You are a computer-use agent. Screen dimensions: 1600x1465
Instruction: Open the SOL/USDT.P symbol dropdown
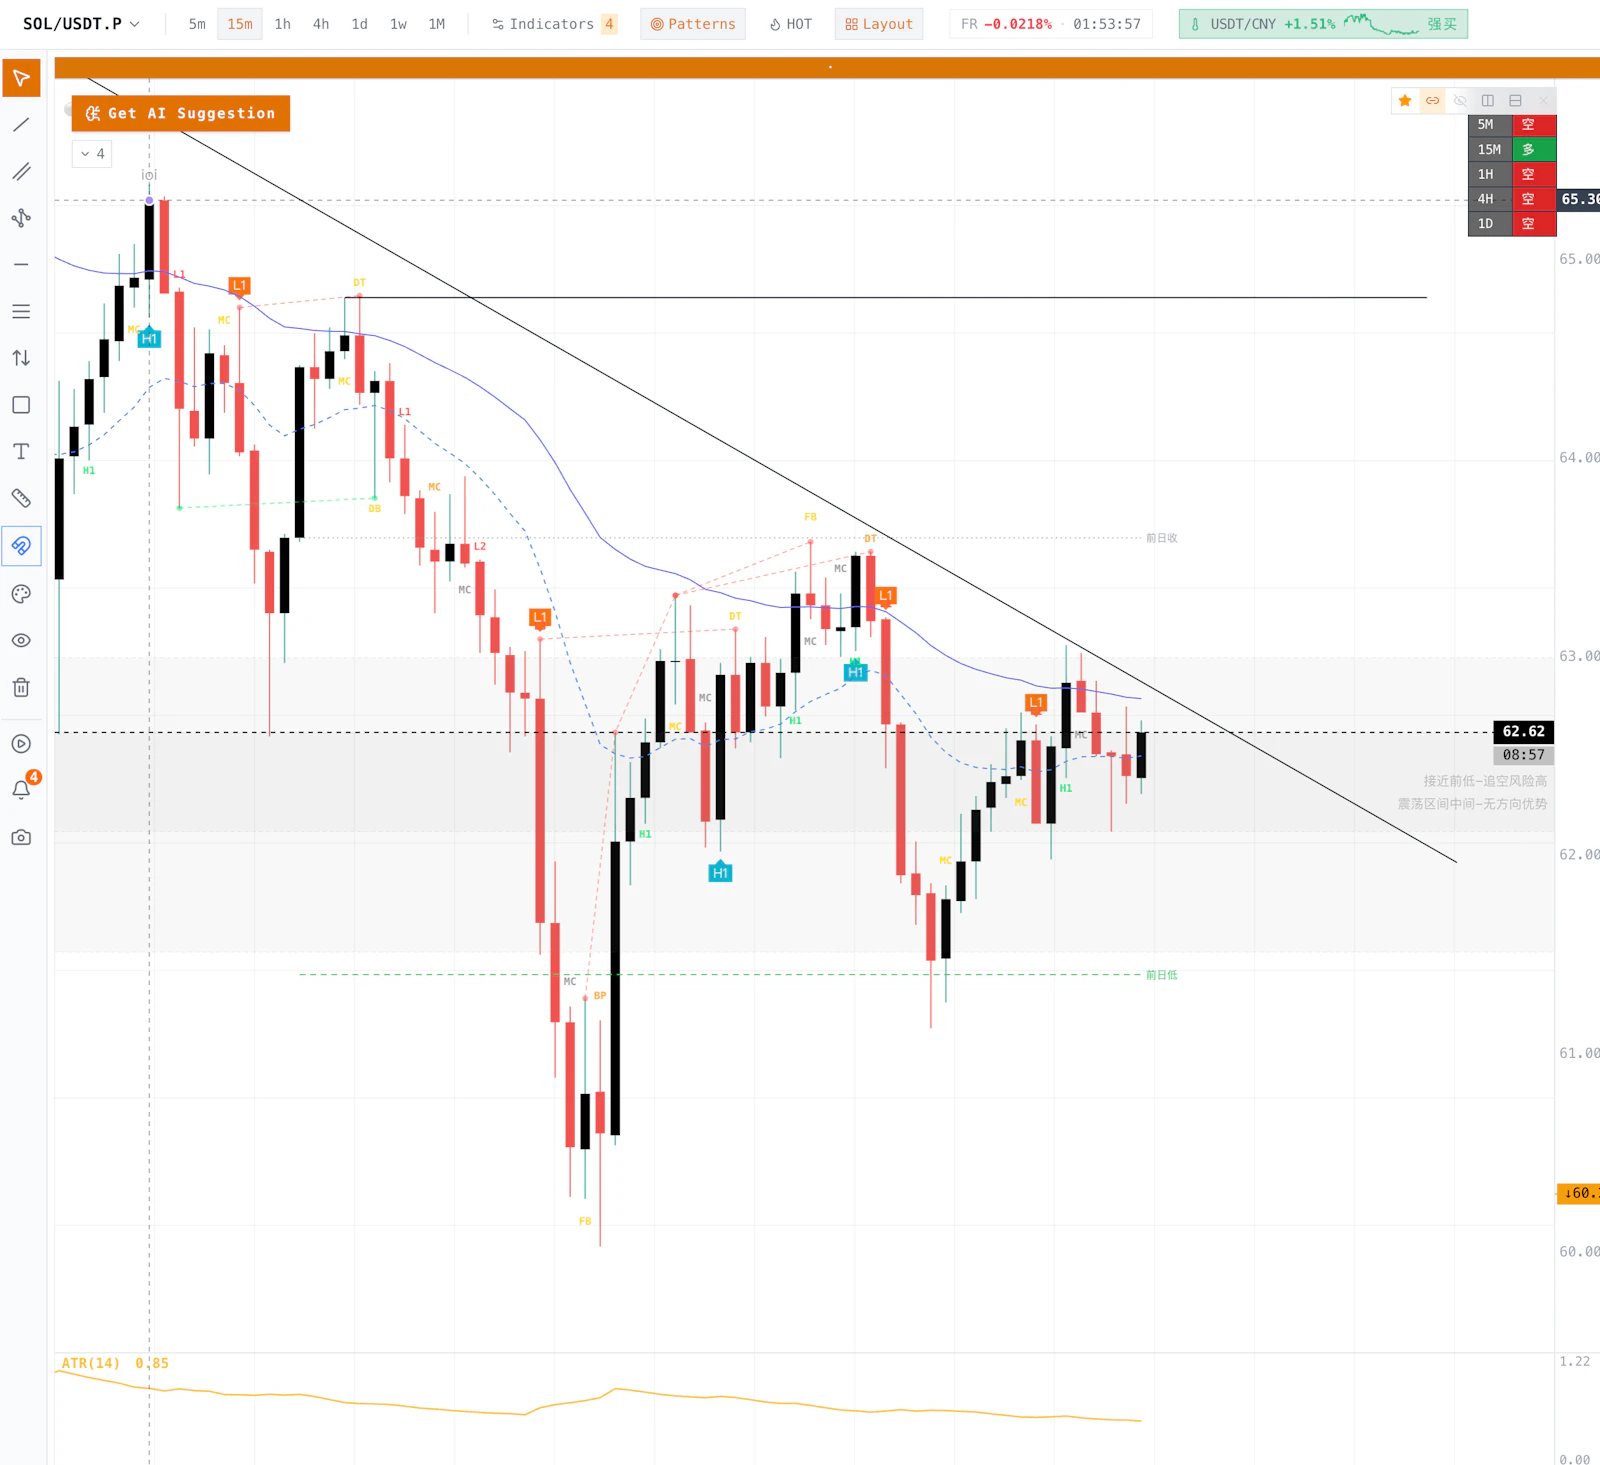[81, 24]
